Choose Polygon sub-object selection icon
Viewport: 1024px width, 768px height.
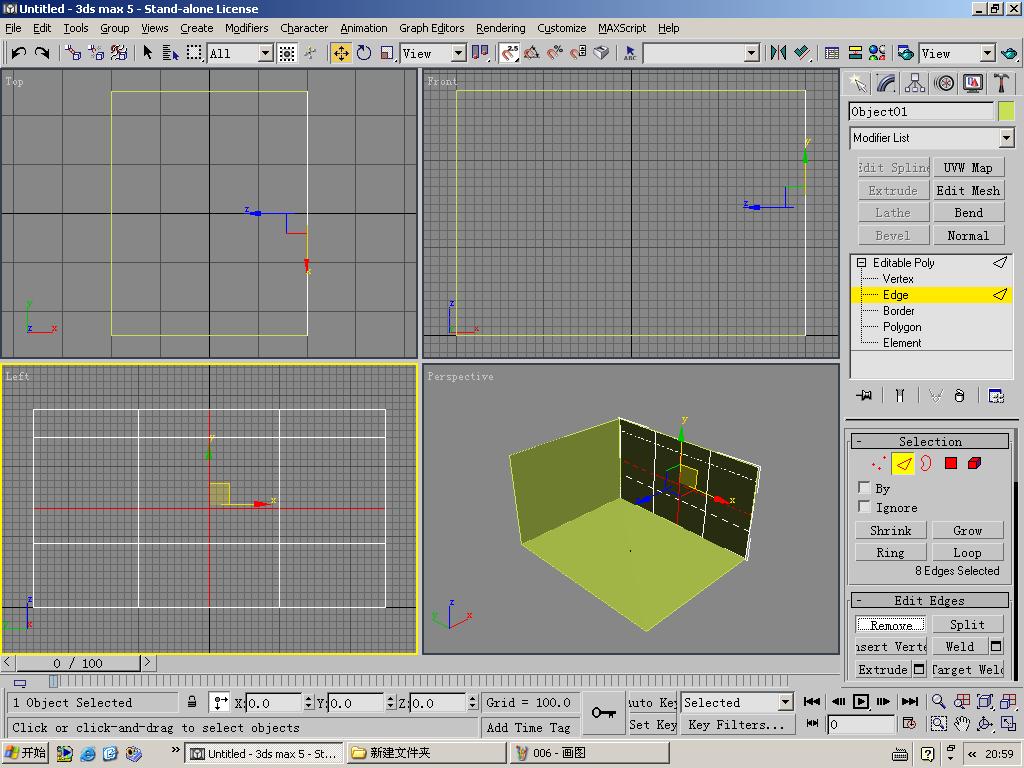click(951, 463)
